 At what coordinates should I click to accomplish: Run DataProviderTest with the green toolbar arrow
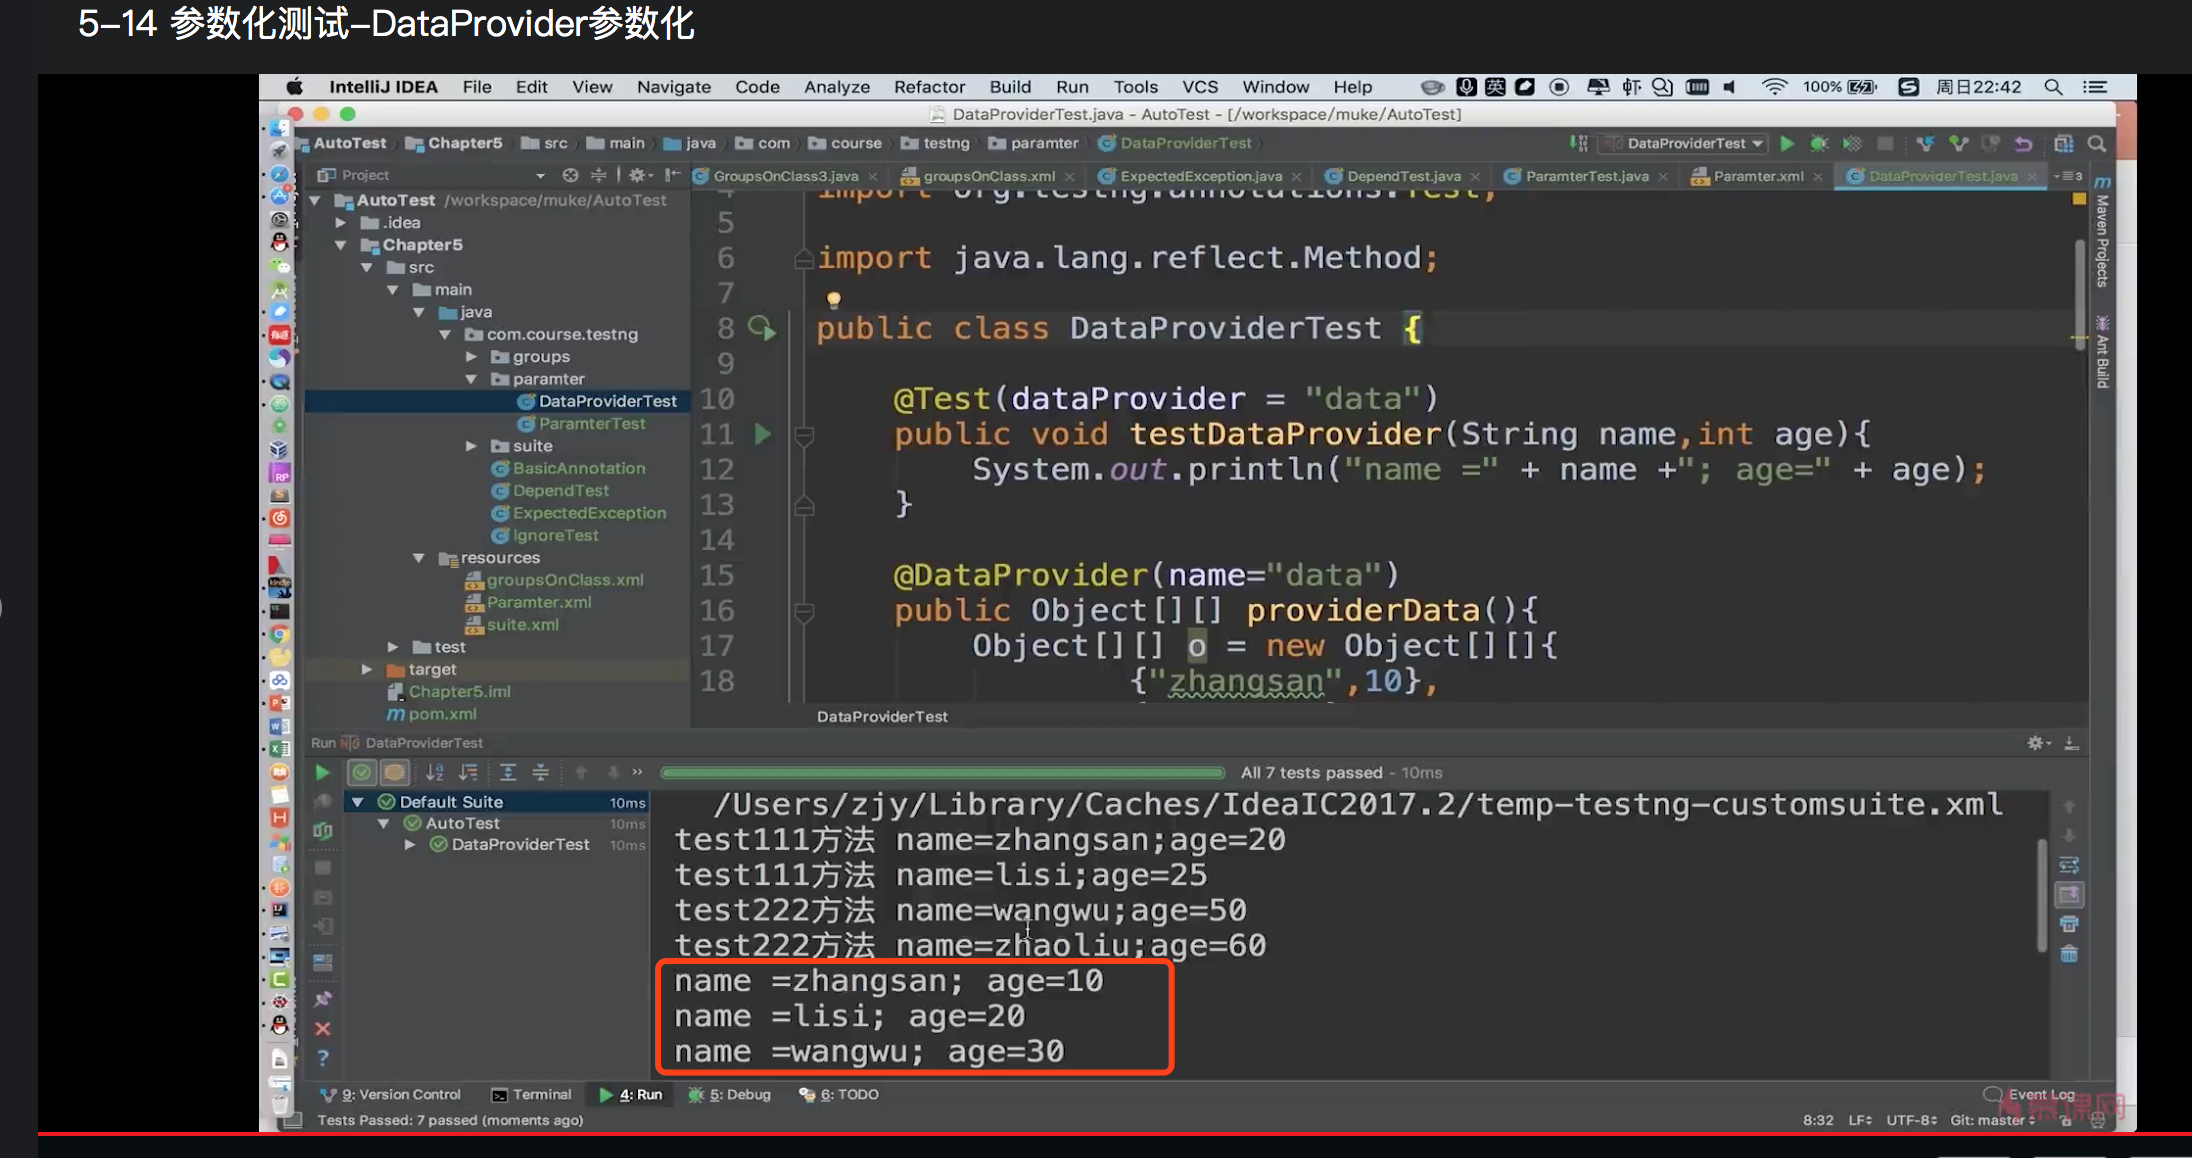pos(1787,144)
